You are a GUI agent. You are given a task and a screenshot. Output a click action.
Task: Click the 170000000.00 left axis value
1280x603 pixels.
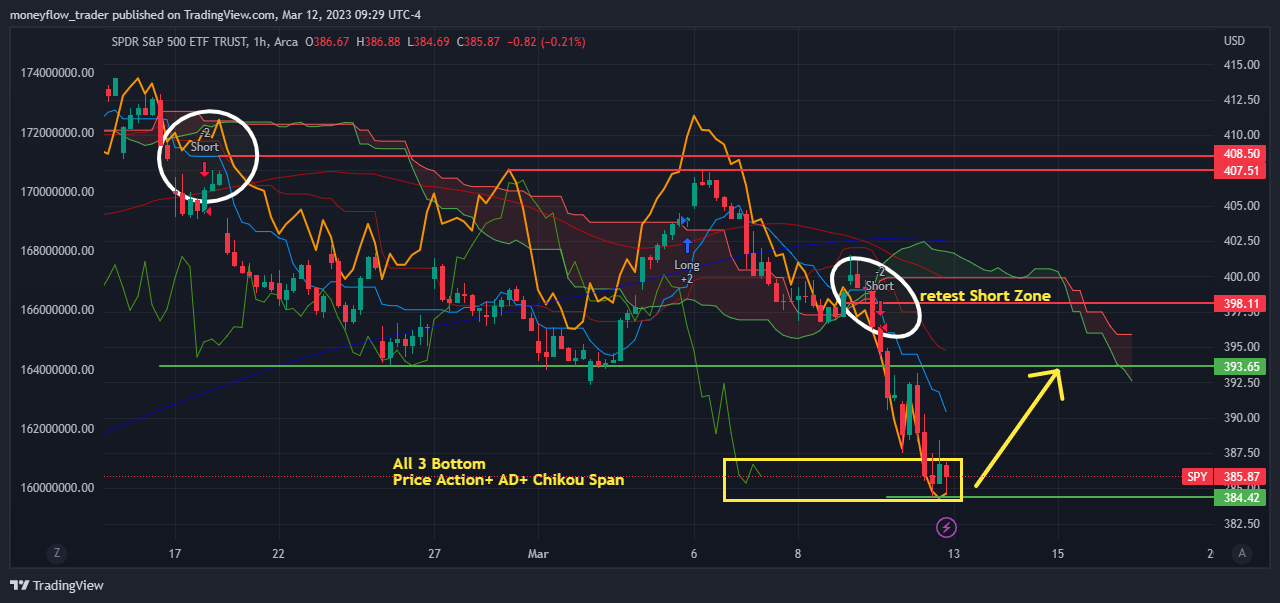pos(57,192)
